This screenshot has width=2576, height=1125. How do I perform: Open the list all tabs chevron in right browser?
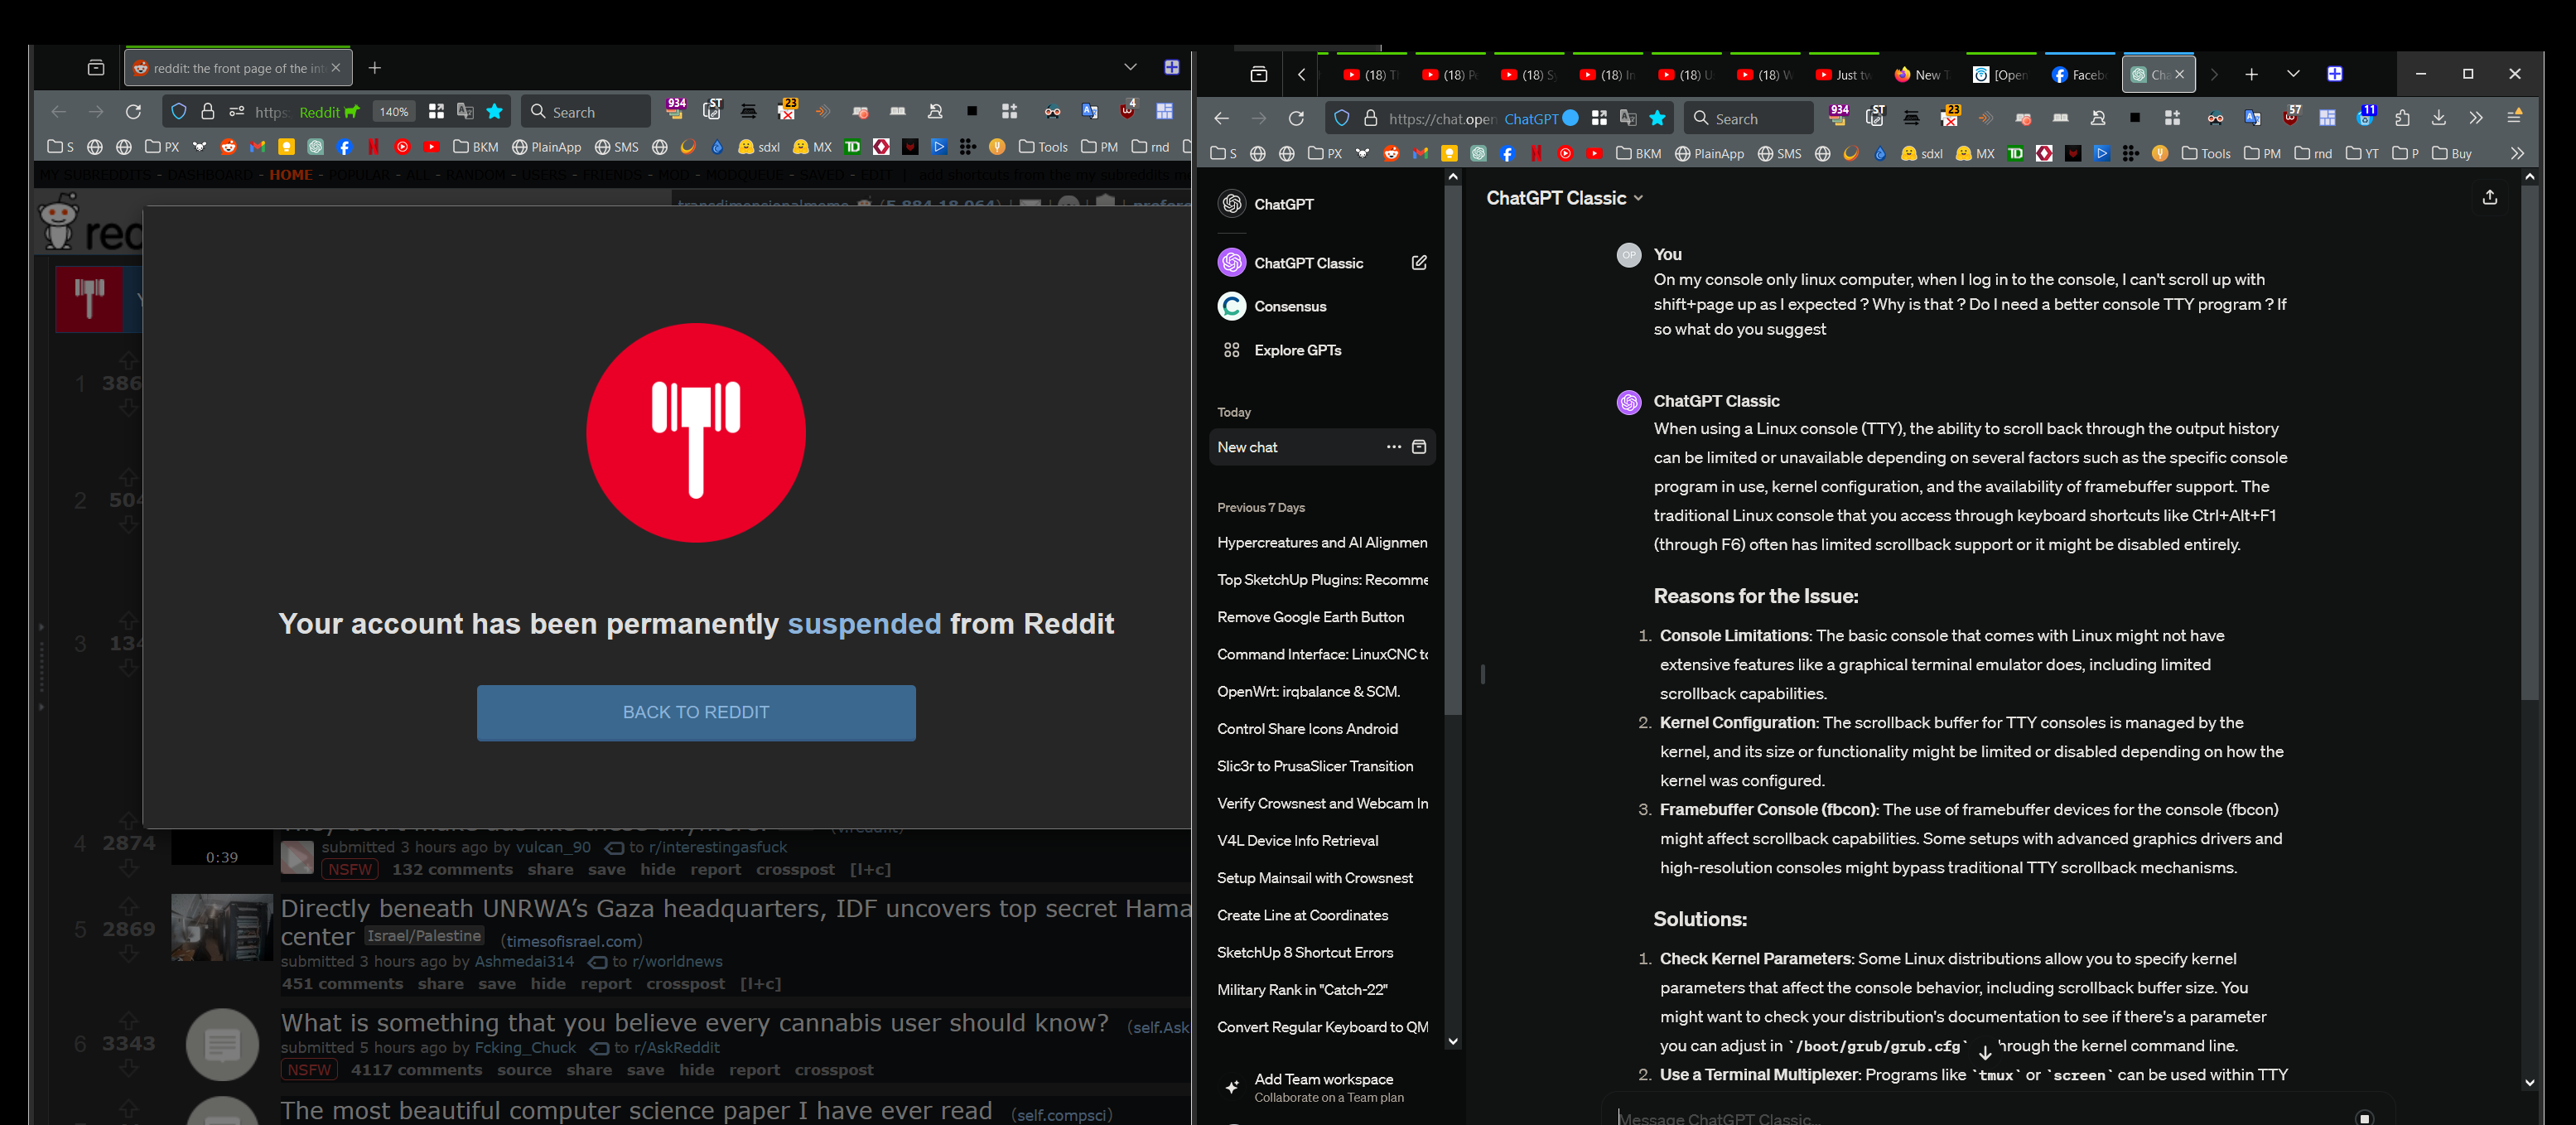[x=2293, y=74]
